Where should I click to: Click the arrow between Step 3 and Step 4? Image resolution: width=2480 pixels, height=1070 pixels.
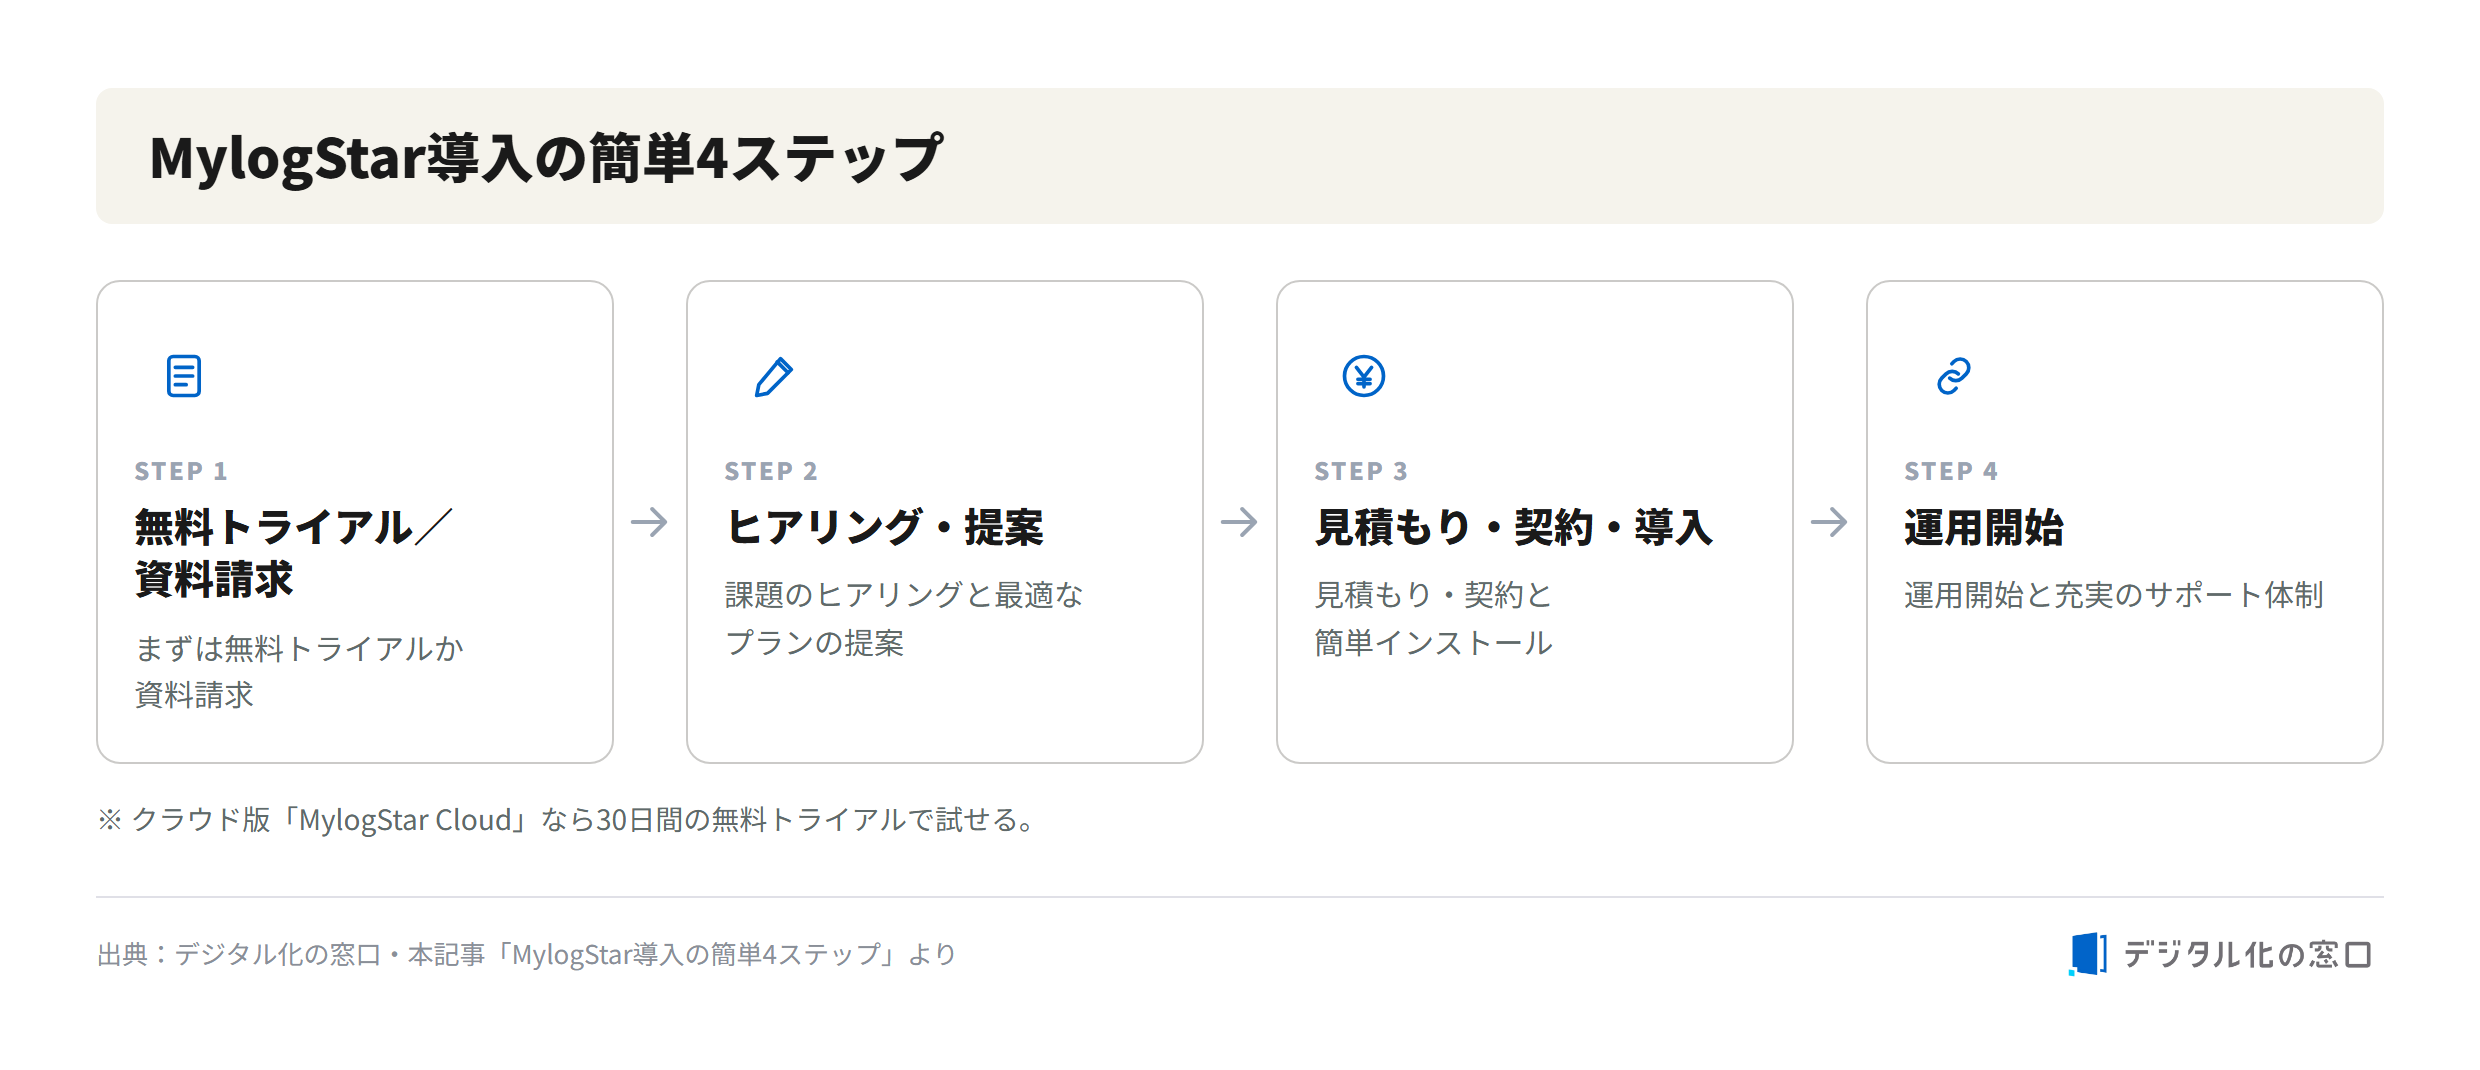pos(1829,522)
